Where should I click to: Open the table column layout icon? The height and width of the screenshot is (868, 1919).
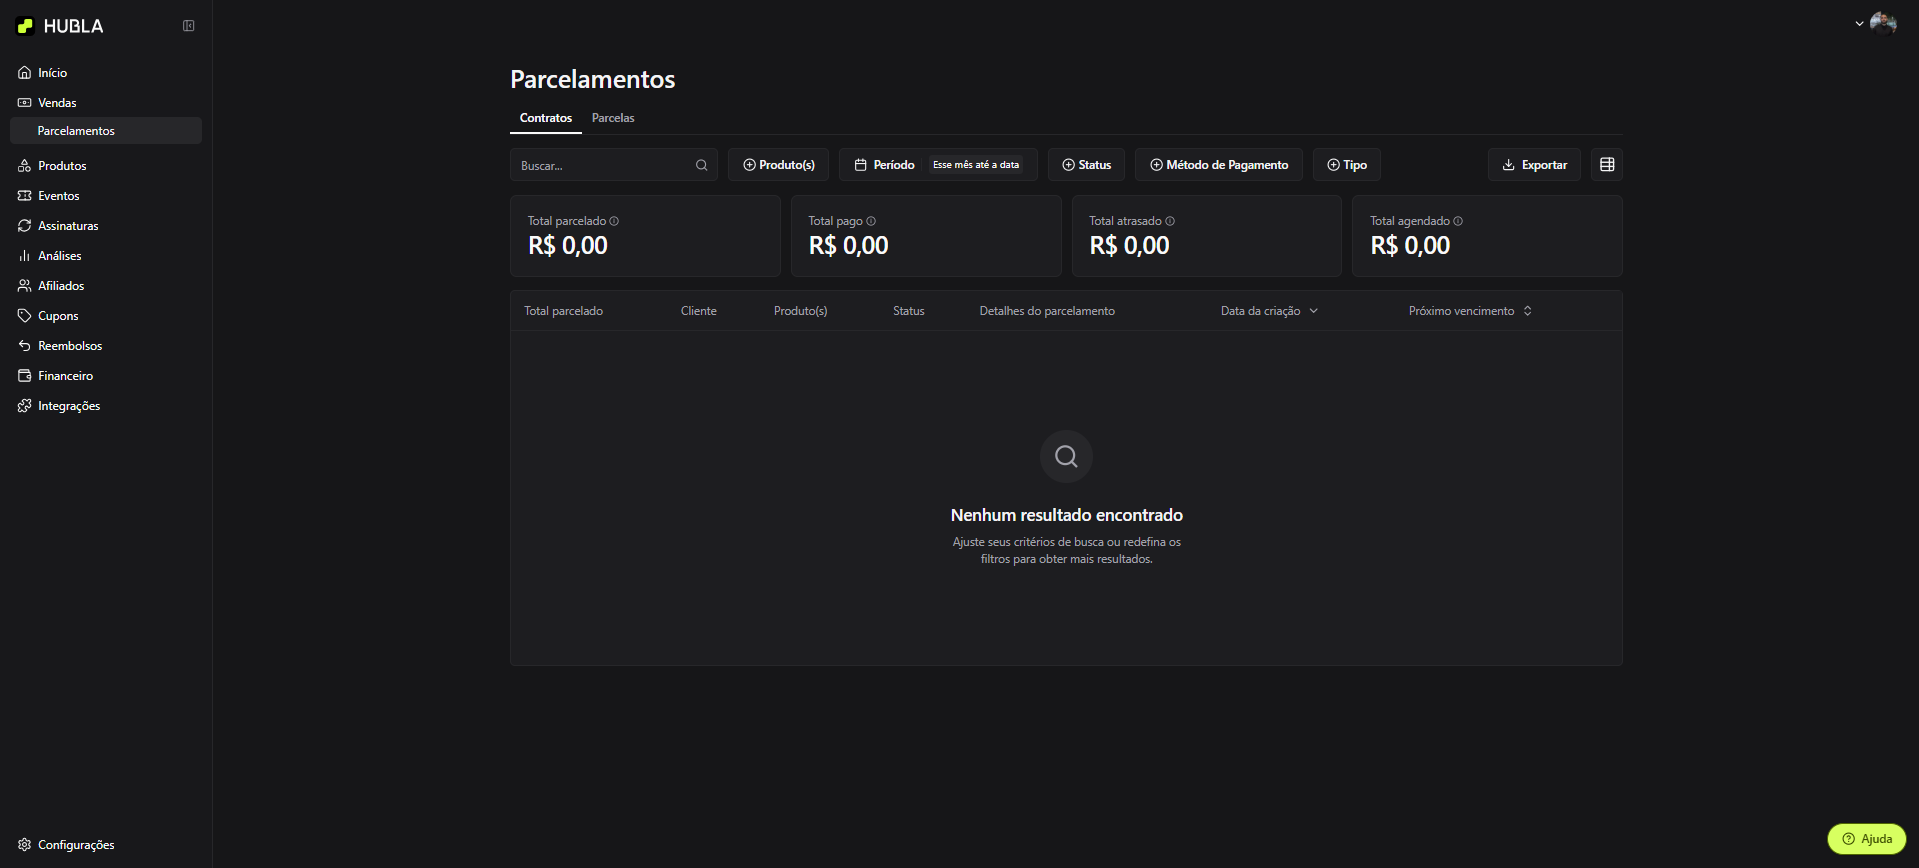(x=1606, y=165)
